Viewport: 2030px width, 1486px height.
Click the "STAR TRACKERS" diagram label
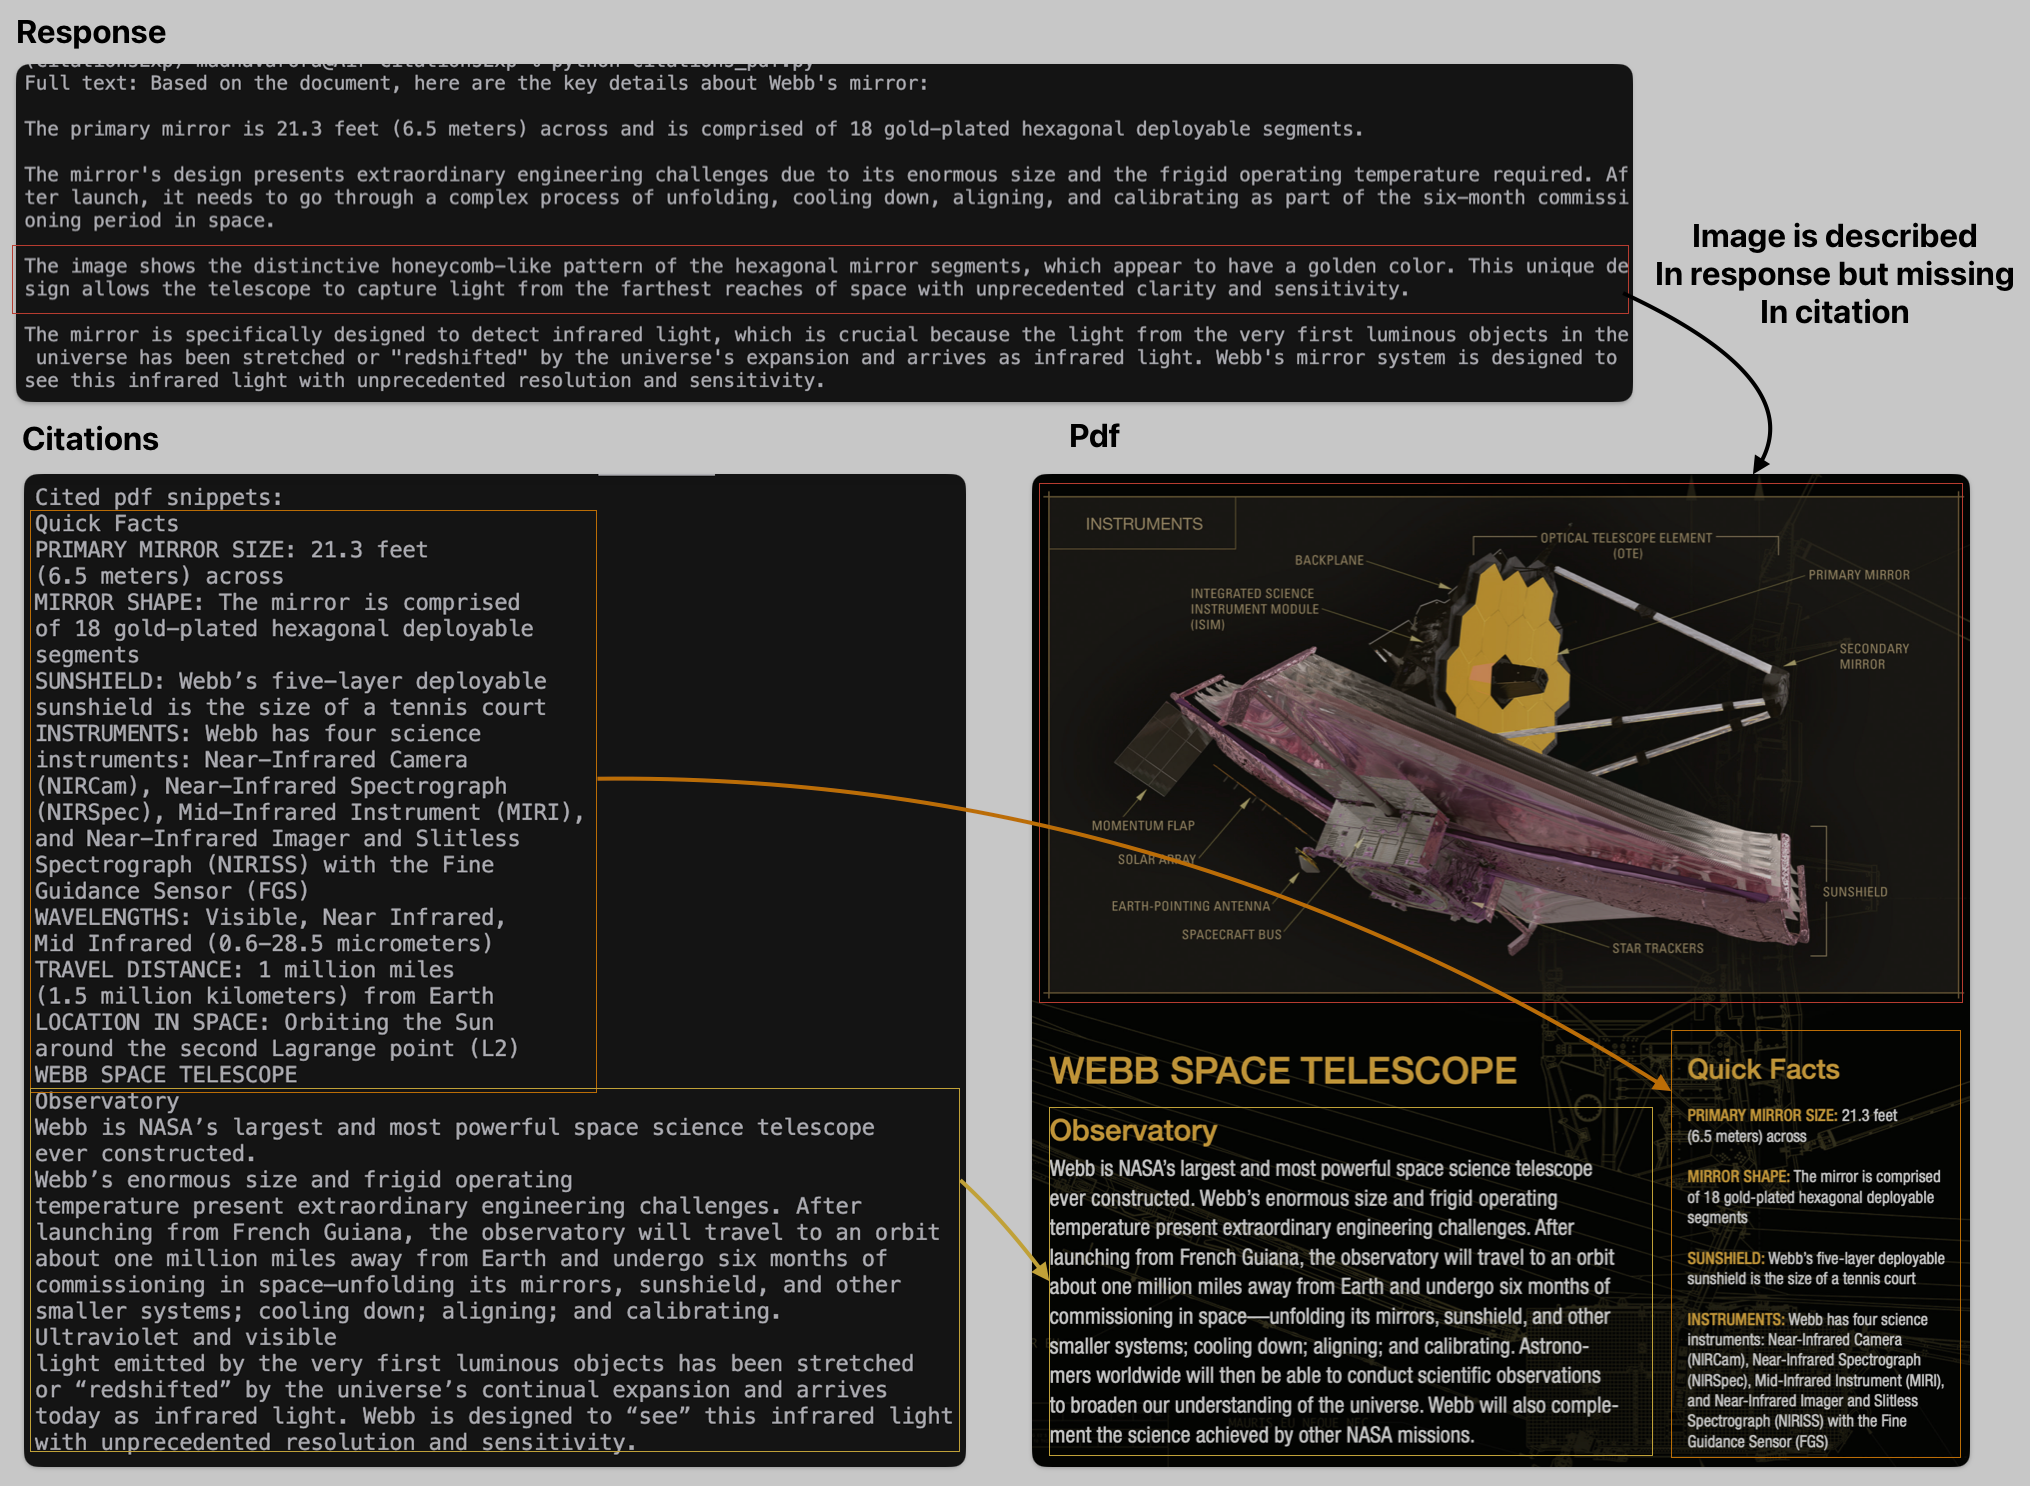1657,948
